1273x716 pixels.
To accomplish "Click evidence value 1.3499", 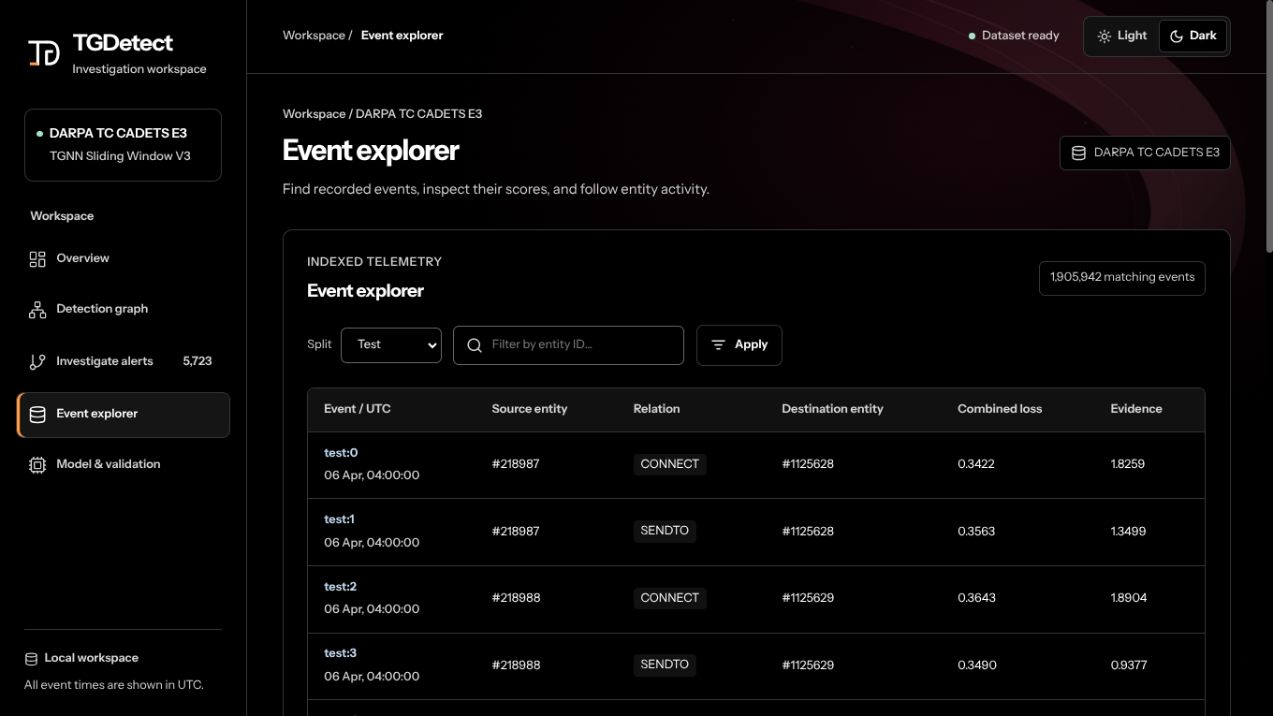I will (1128, 532).
